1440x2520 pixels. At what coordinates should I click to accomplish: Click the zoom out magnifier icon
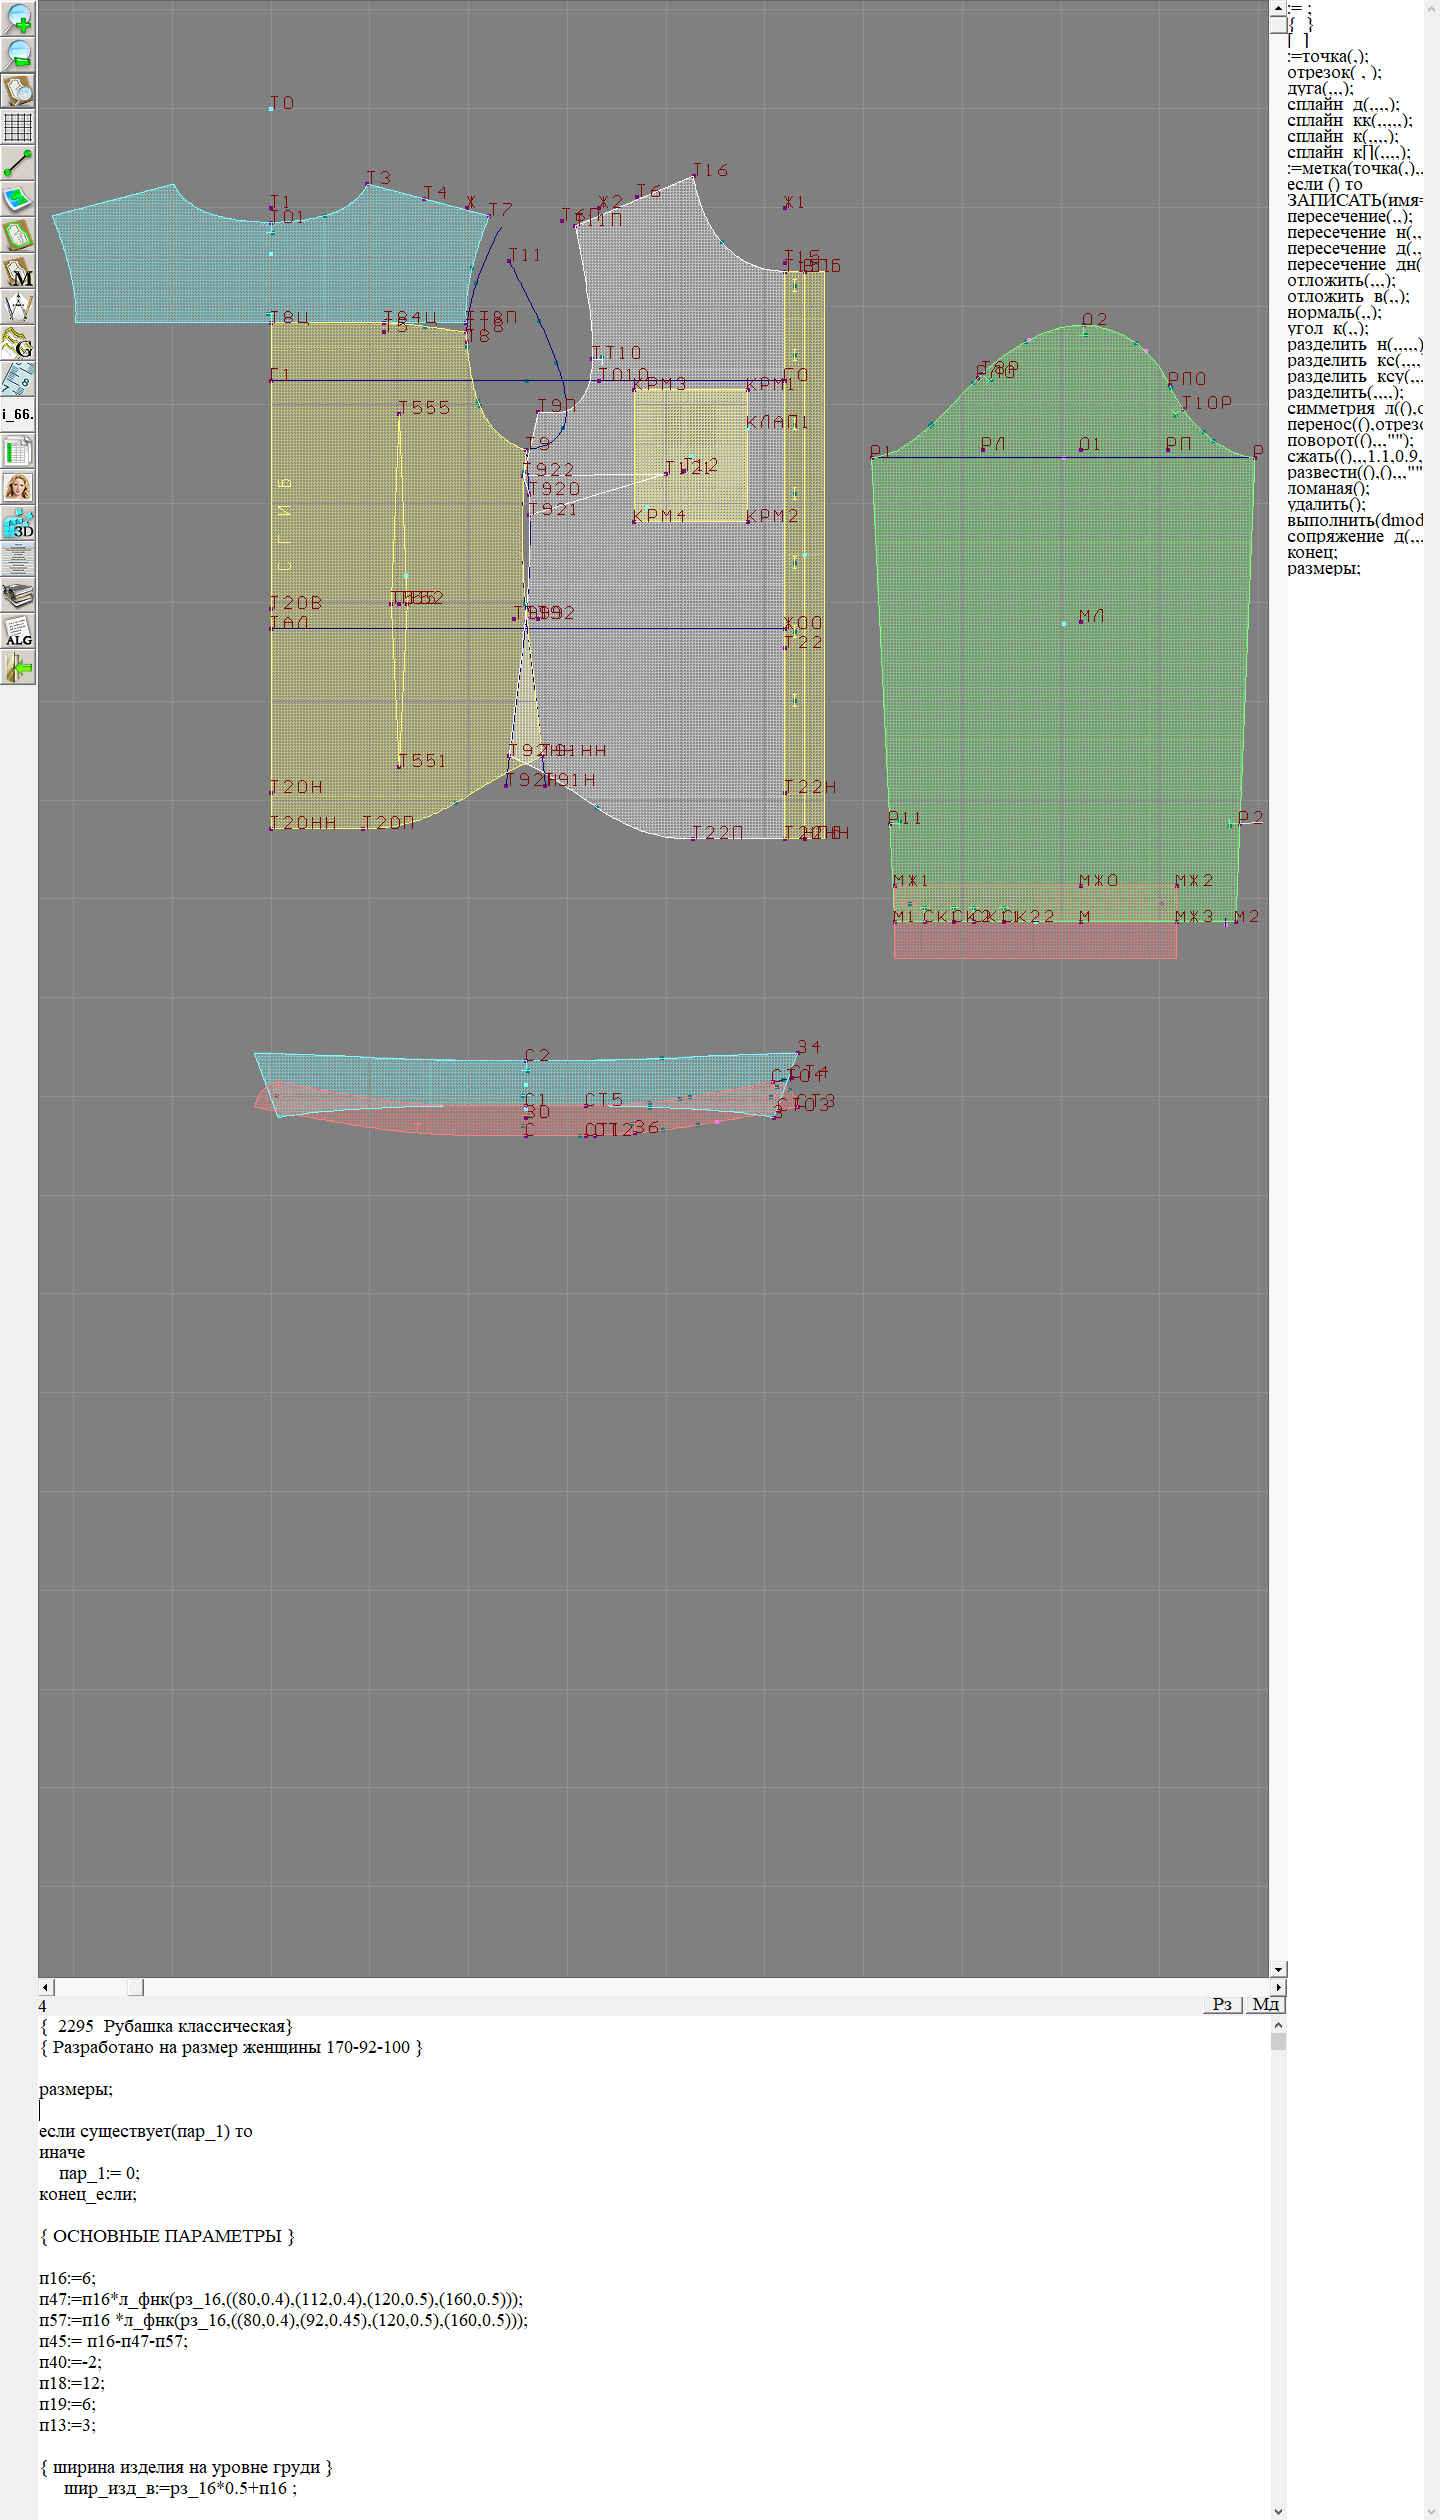click(x=18, y=54)
